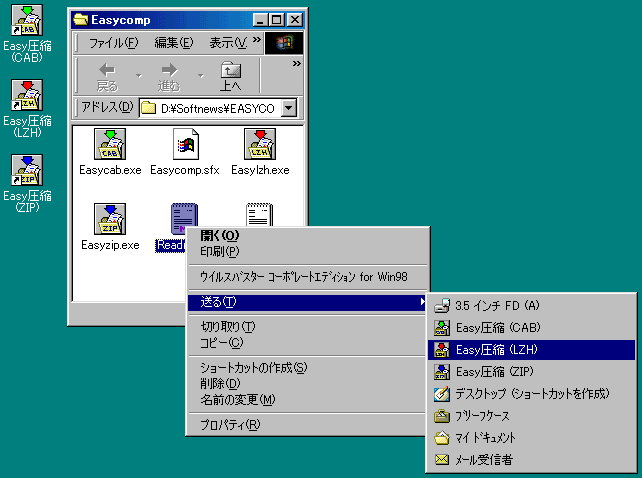Expand the address bar dropdown
This screenshot has width=642, height=478.
[x=289, y=109]
